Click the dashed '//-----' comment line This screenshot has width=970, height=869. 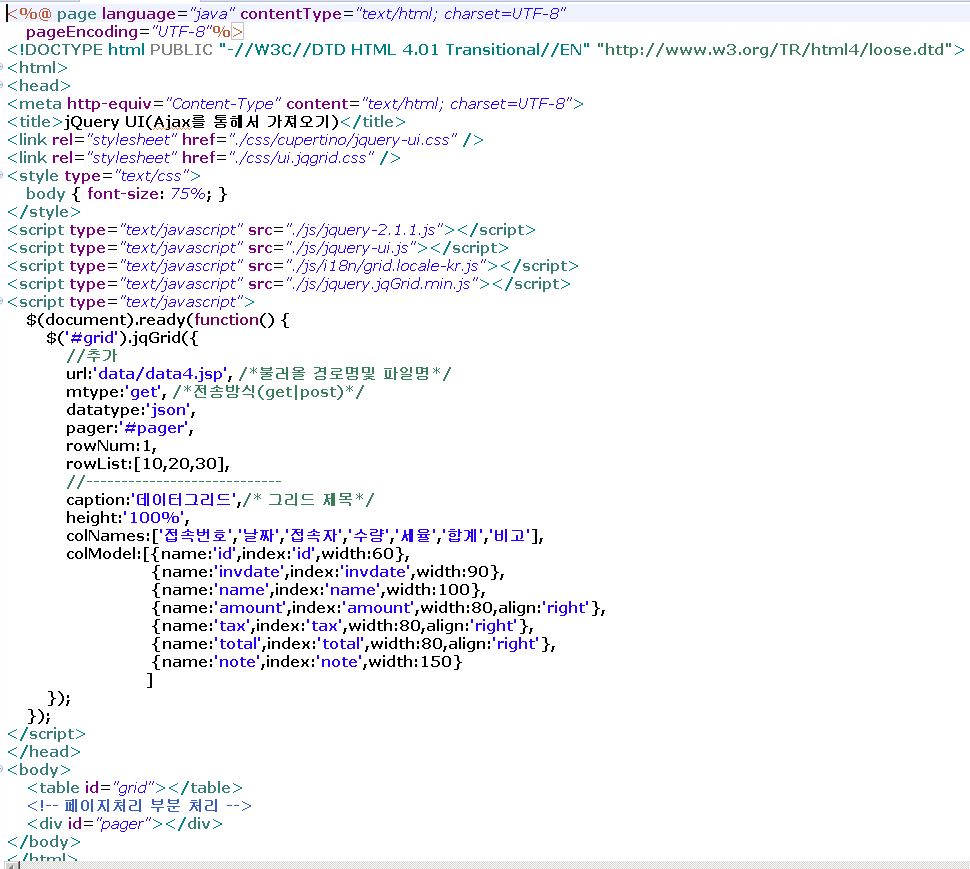coord(174,481)
